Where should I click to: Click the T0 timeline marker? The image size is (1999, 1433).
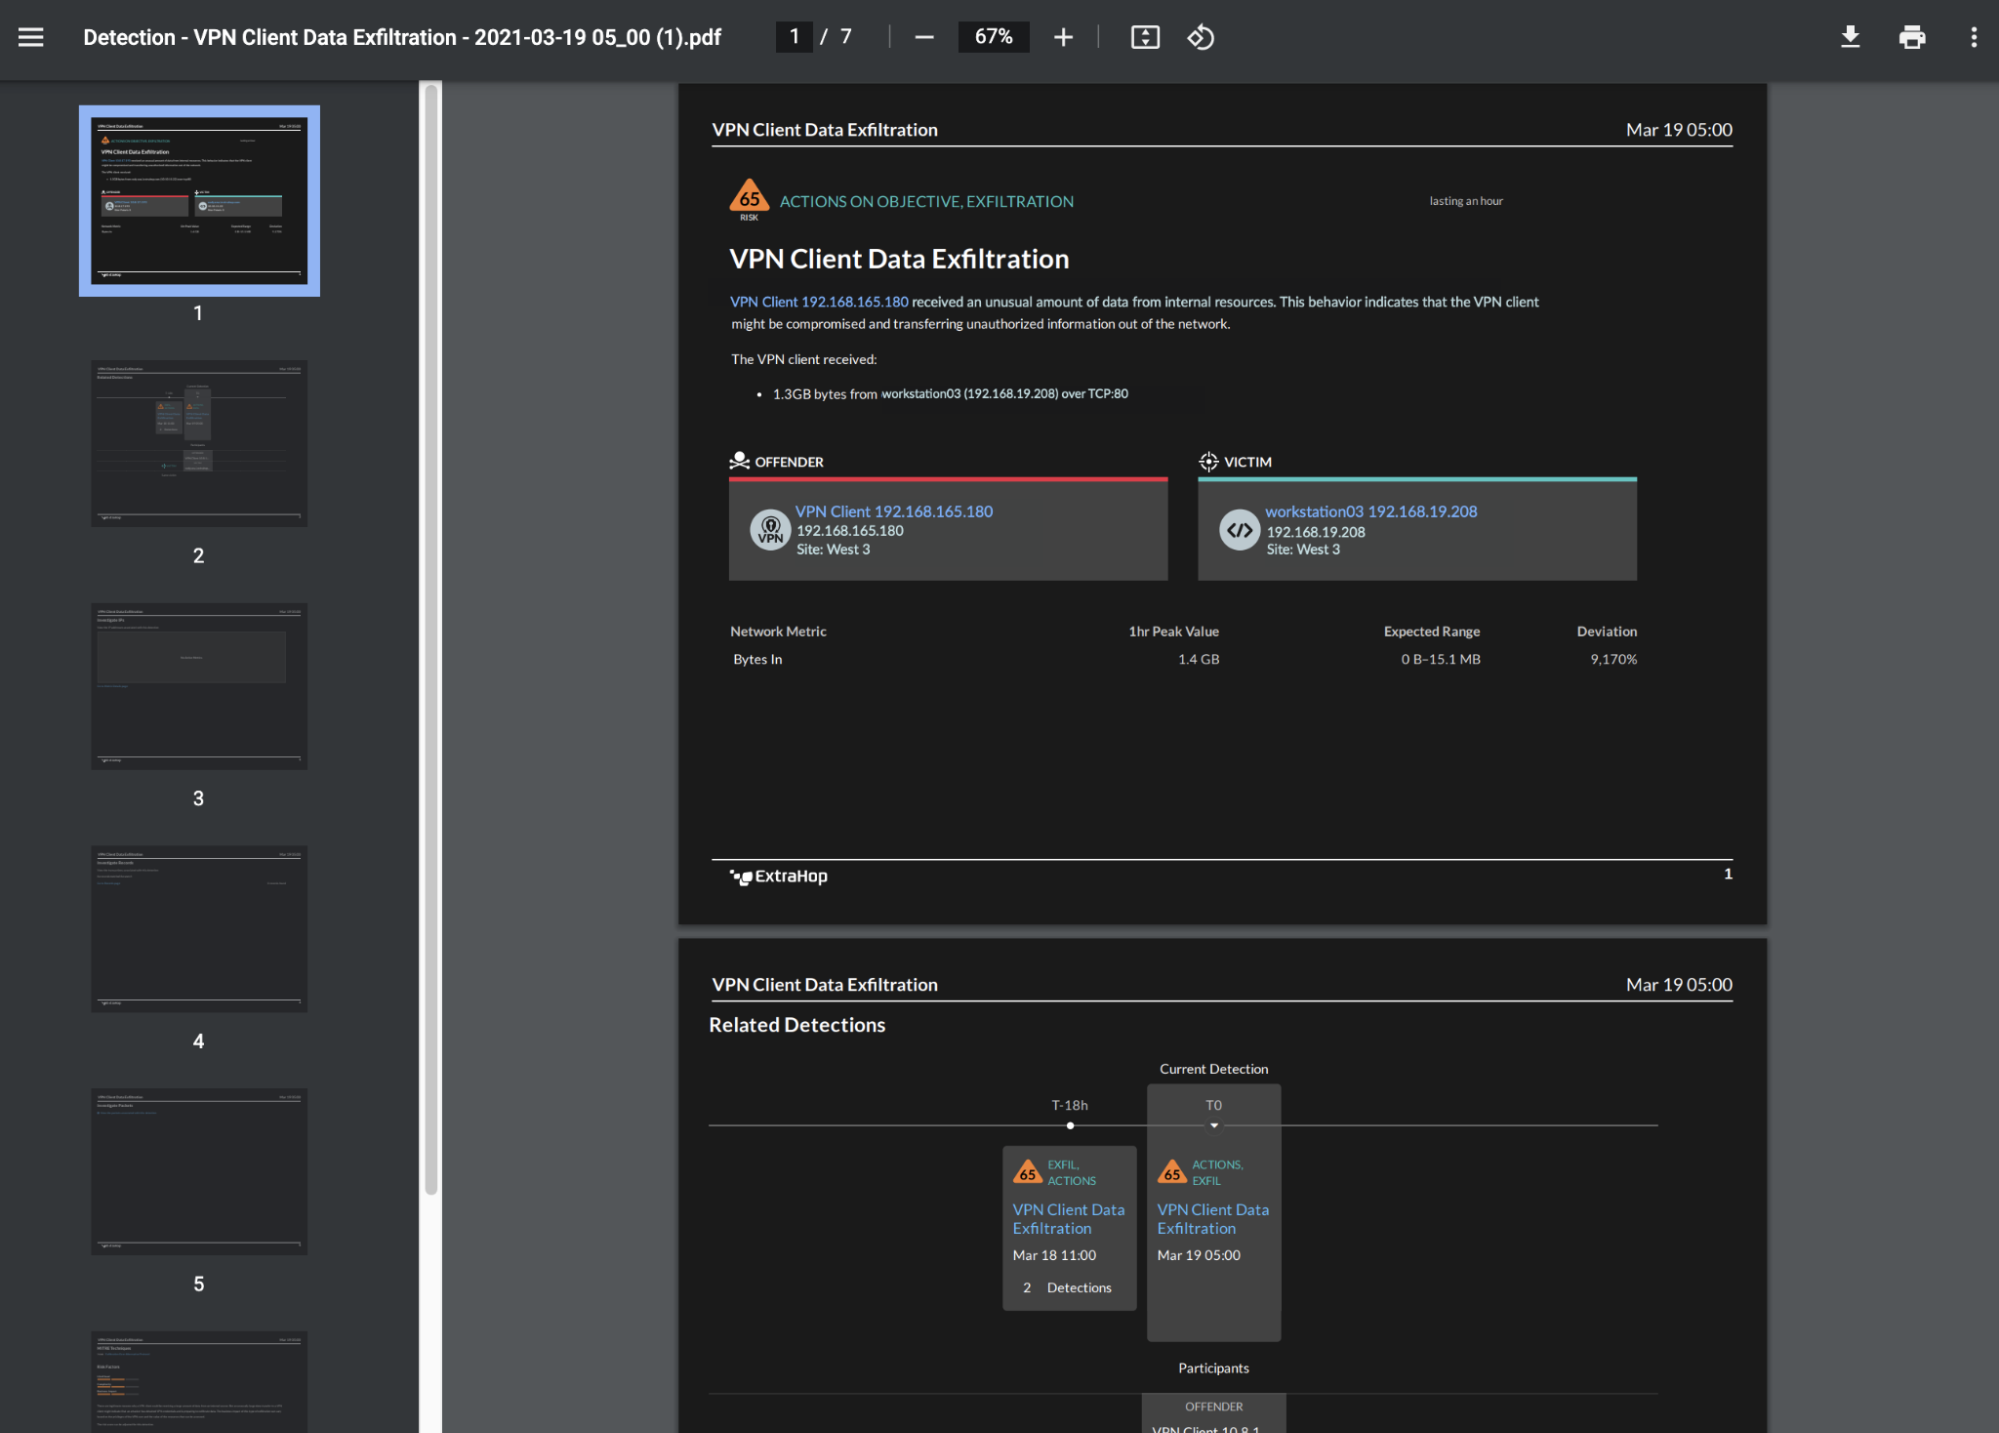point(1214,1125)
